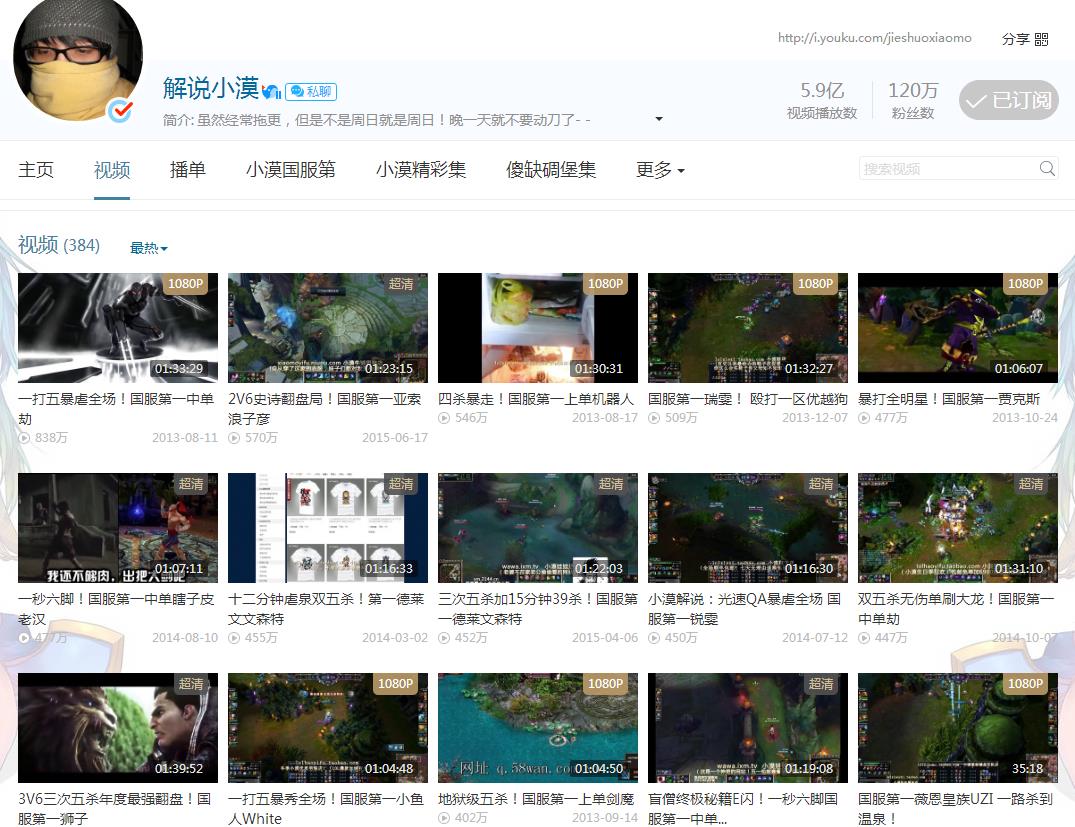Open video title 2V6史诗翻盘局！国服第一亚索浪子彦

(x=326, y=409)
